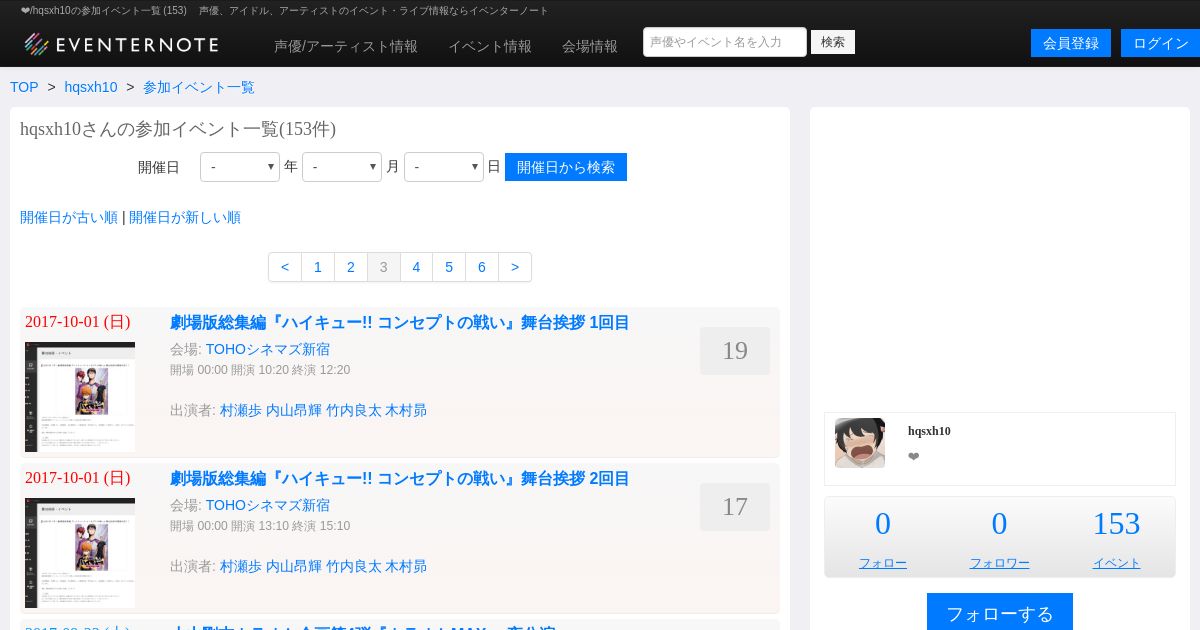The image size is (1200, 630).
Task: Open the 会場情報 menu
Action: click(x=590, y=46)
